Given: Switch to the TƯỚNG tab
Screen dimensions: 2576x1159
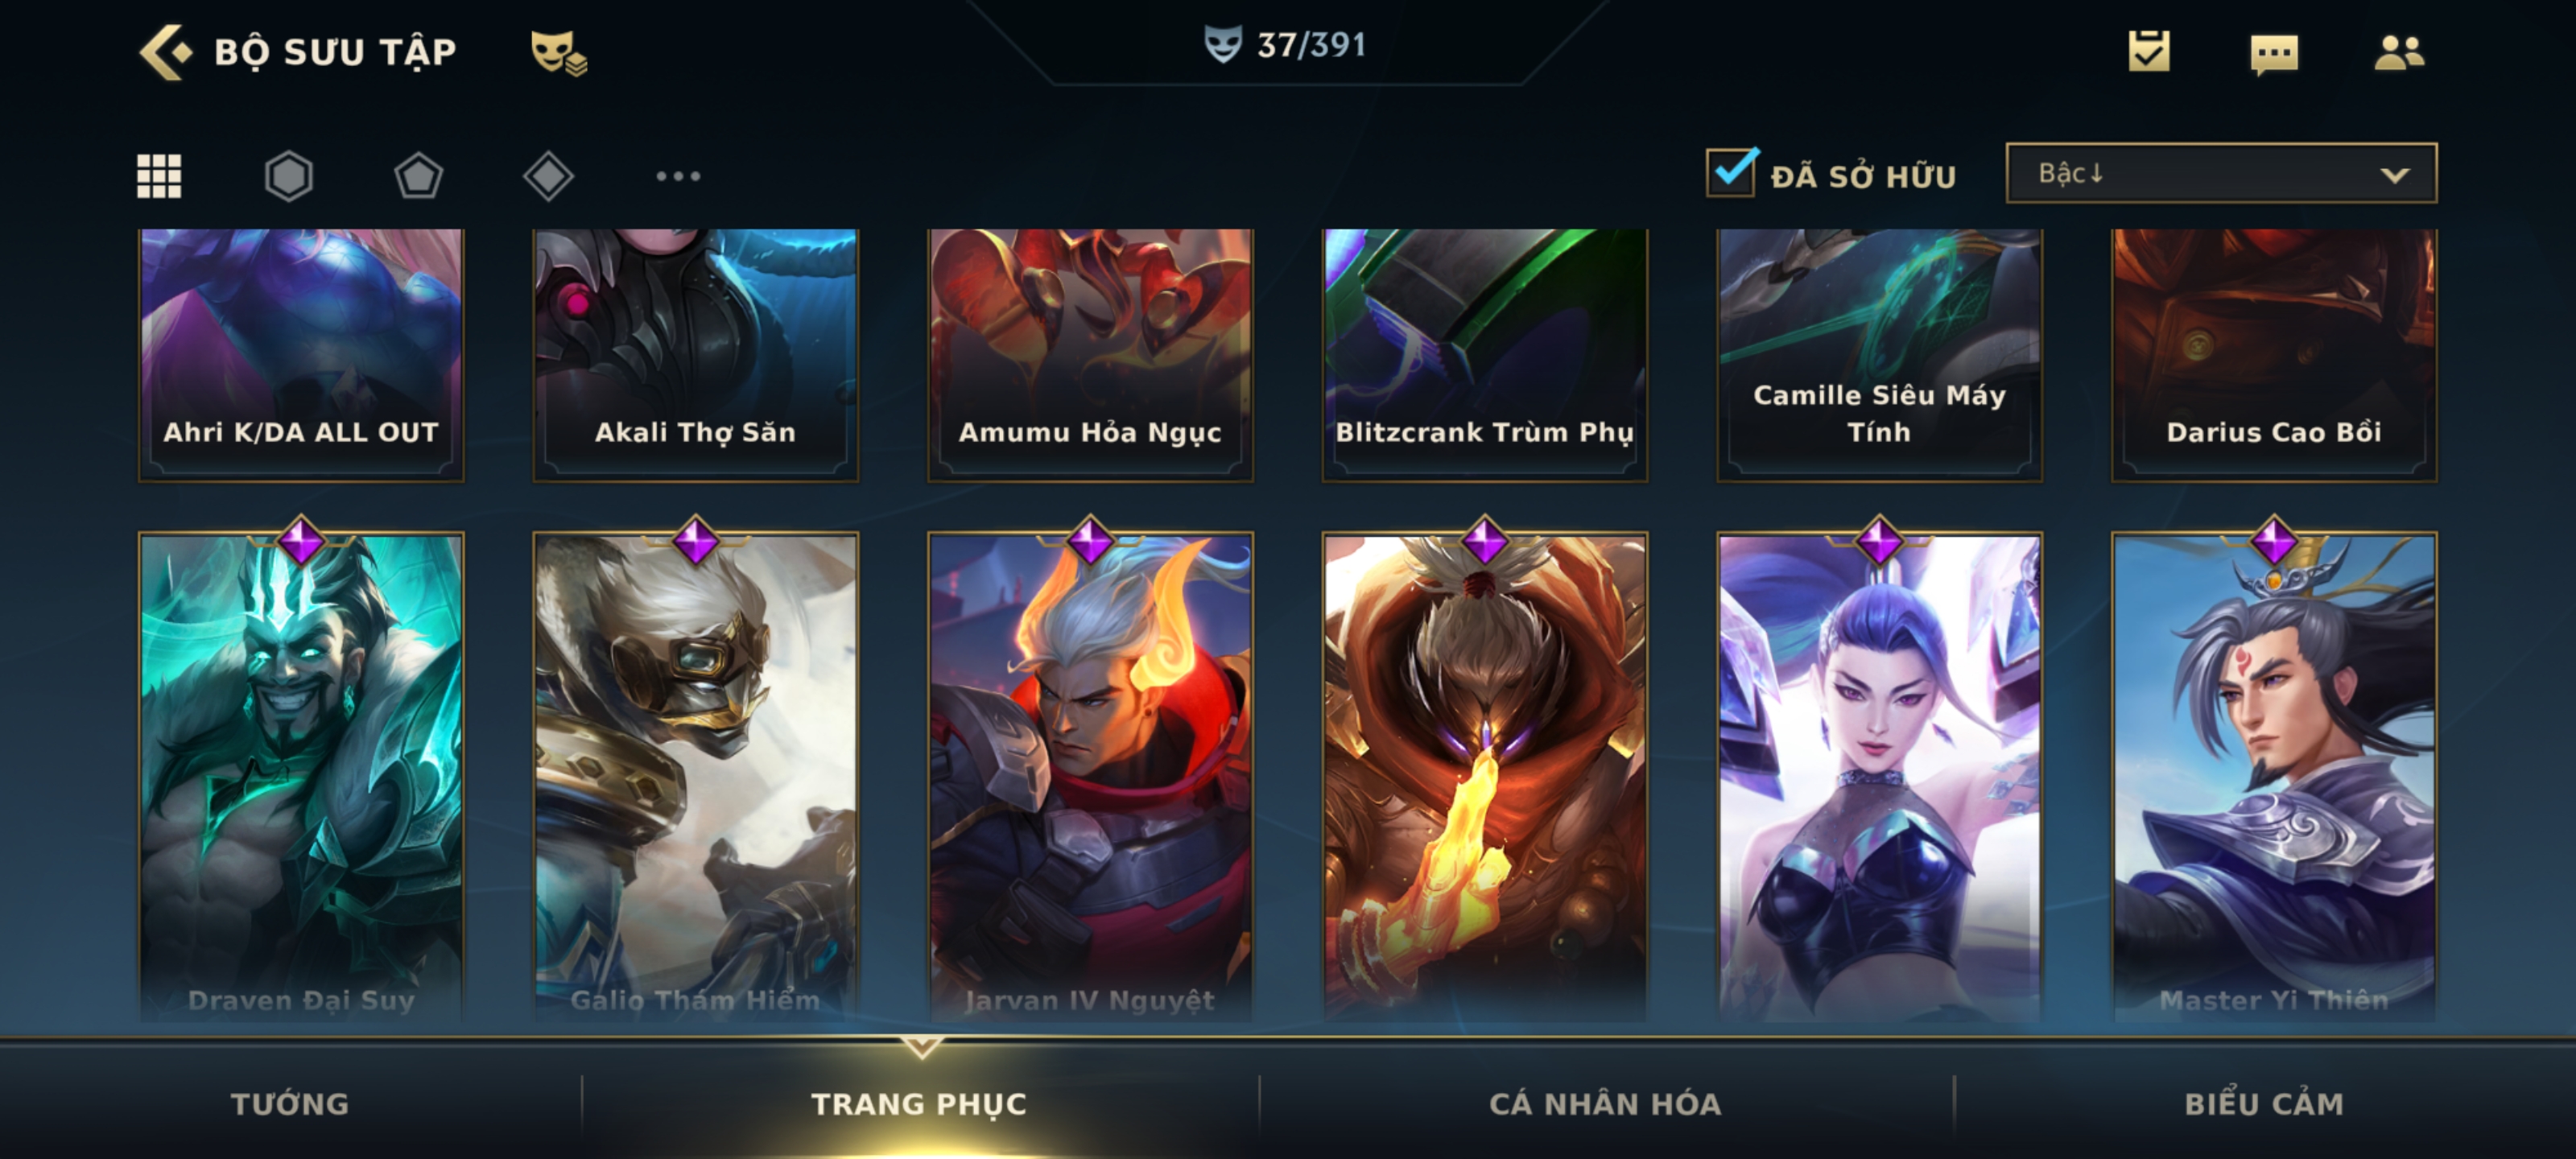Looking at the screenshot, I should [x=290, y=1103].
